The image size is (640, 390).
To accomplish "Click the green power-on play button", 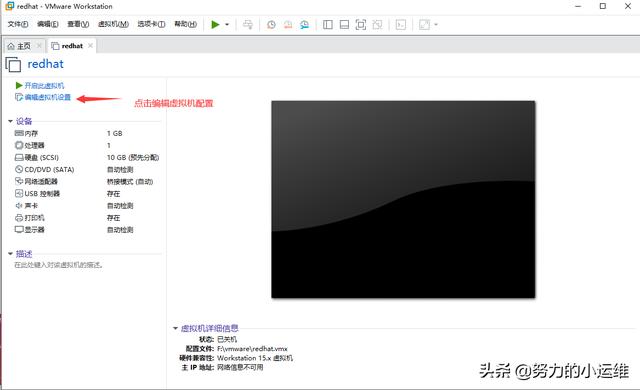I will click(215, 24).
